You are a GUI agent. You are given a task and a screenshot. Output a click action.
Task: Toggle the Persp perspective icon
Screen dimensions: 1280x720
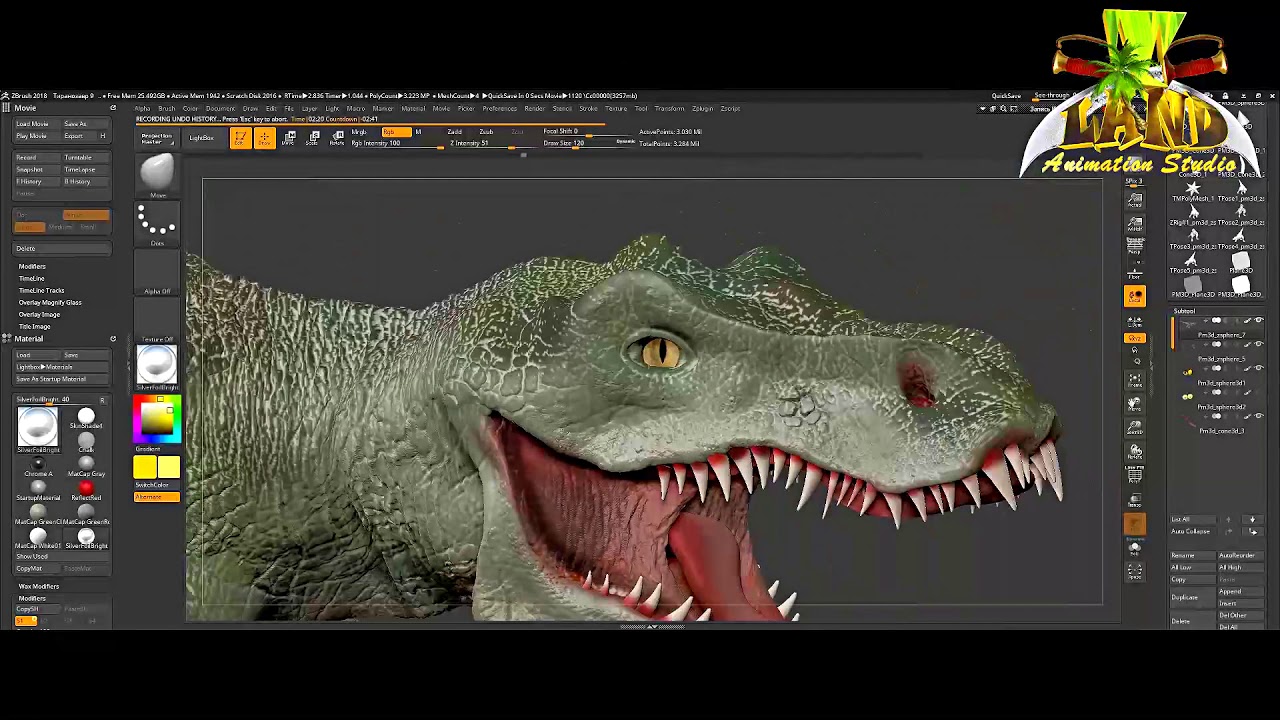[1135, 247]
